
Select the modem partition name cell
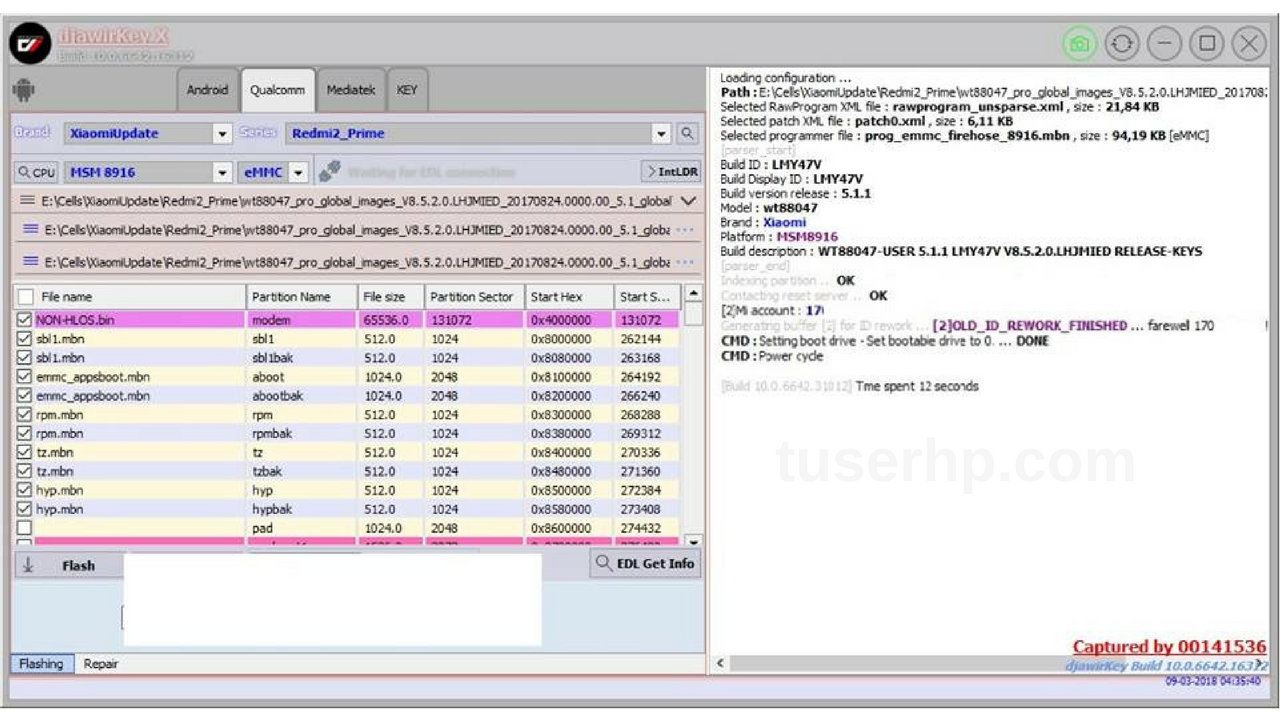coord(302,320)
